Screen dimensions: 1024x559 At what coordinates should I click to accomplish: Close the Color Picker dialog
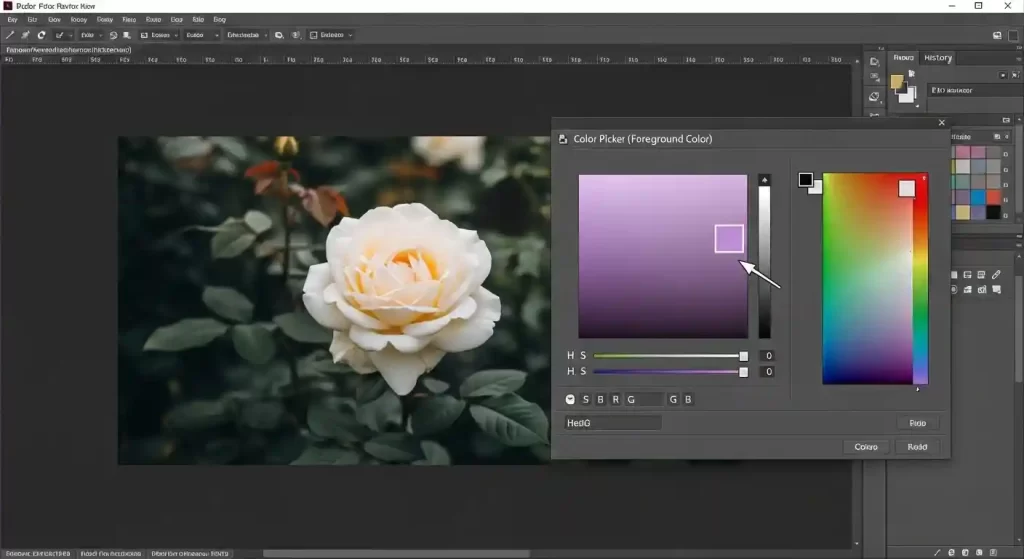(941, 123)
